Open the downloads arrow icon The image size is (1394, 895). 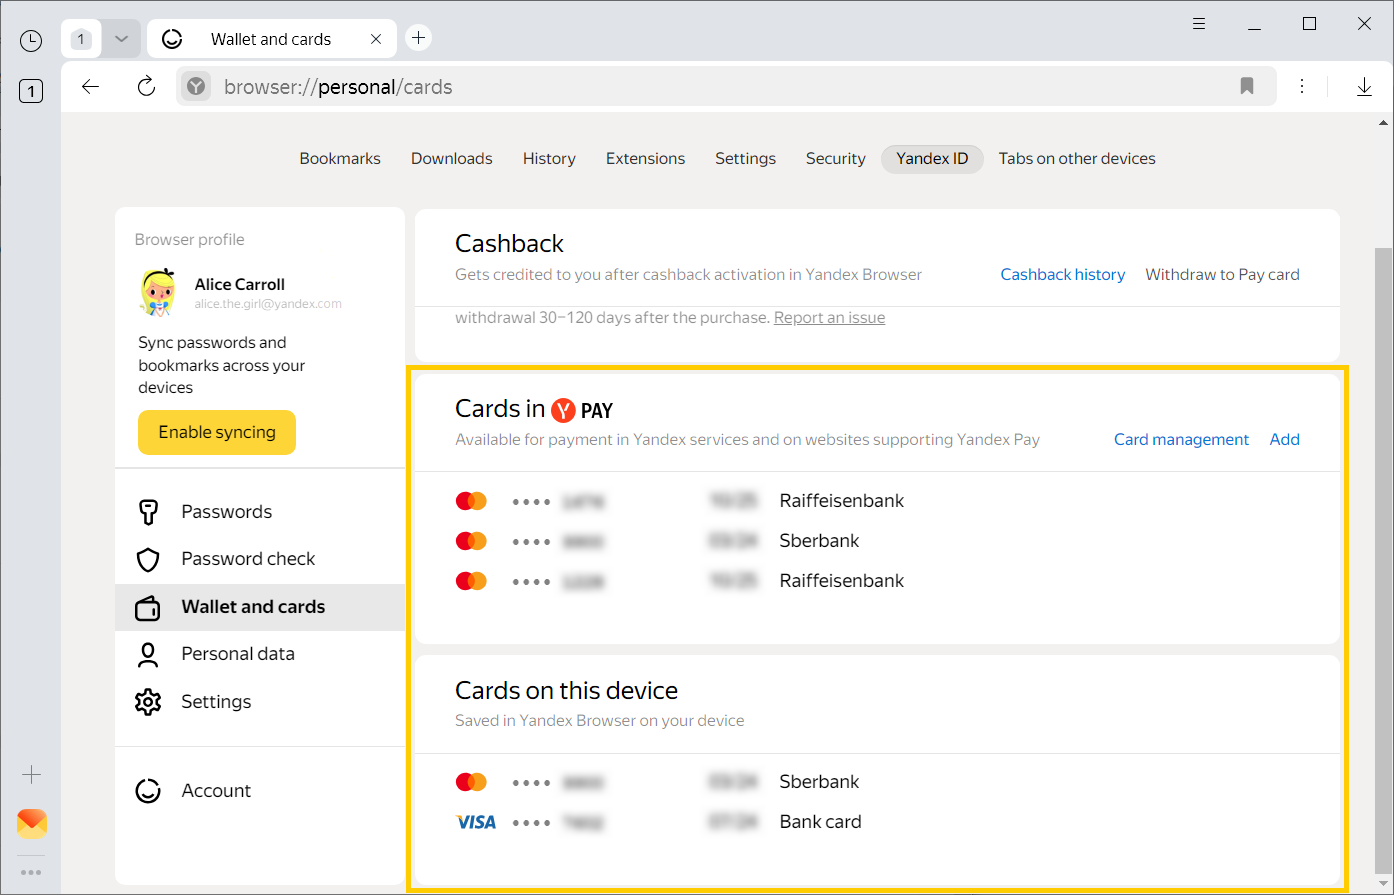point(1364,87)
